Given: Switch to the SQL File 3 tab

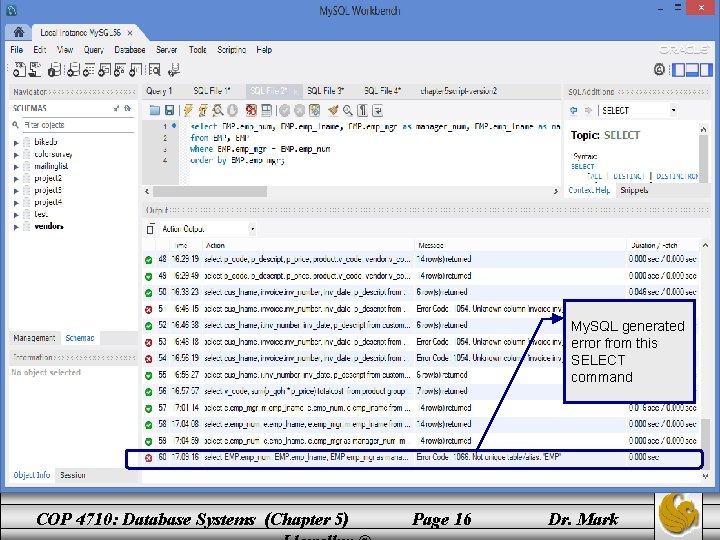Looking at the screenshot, I should tap(326, 91).
